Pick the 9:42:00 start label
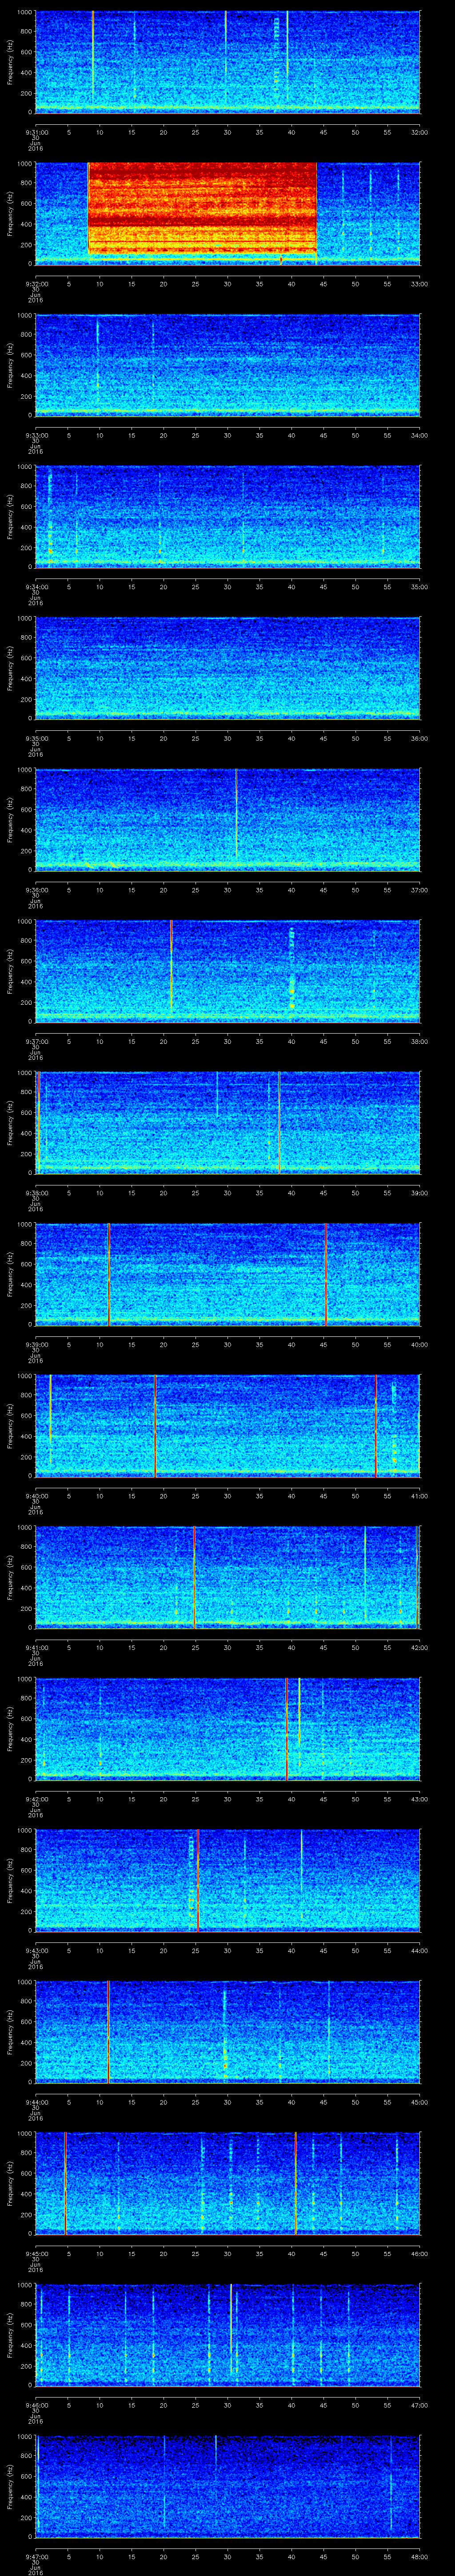455x2576 pixels. (x=36, y=1799)
